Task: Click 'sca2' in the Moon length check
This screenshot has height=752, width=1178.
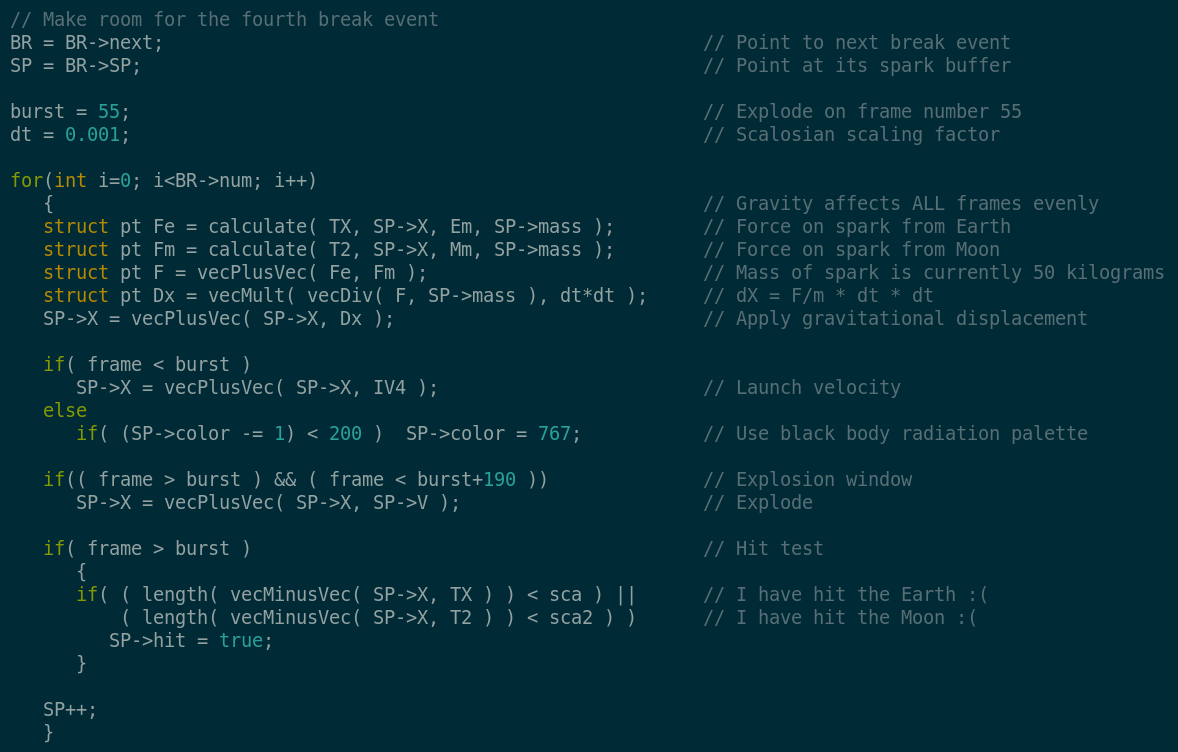Action: pyautogui.click(x=570, y=618)
